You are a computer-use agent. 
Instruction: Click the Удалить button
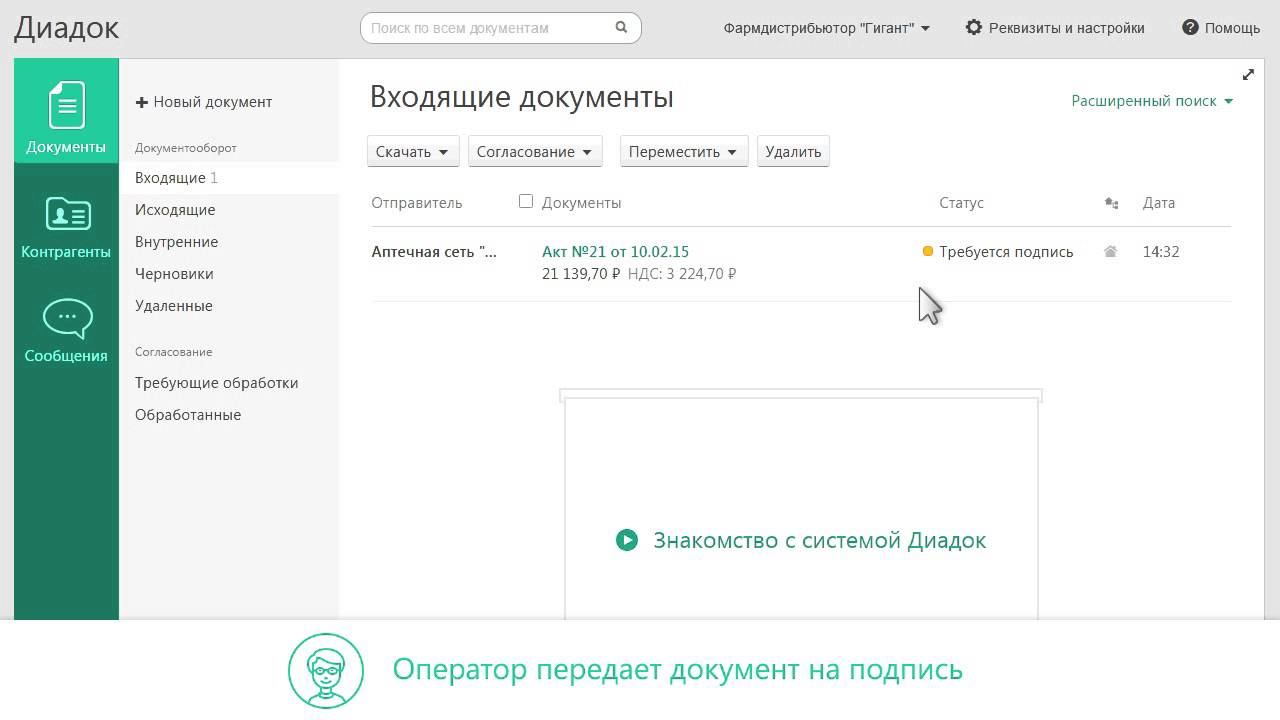pos(793,152)
